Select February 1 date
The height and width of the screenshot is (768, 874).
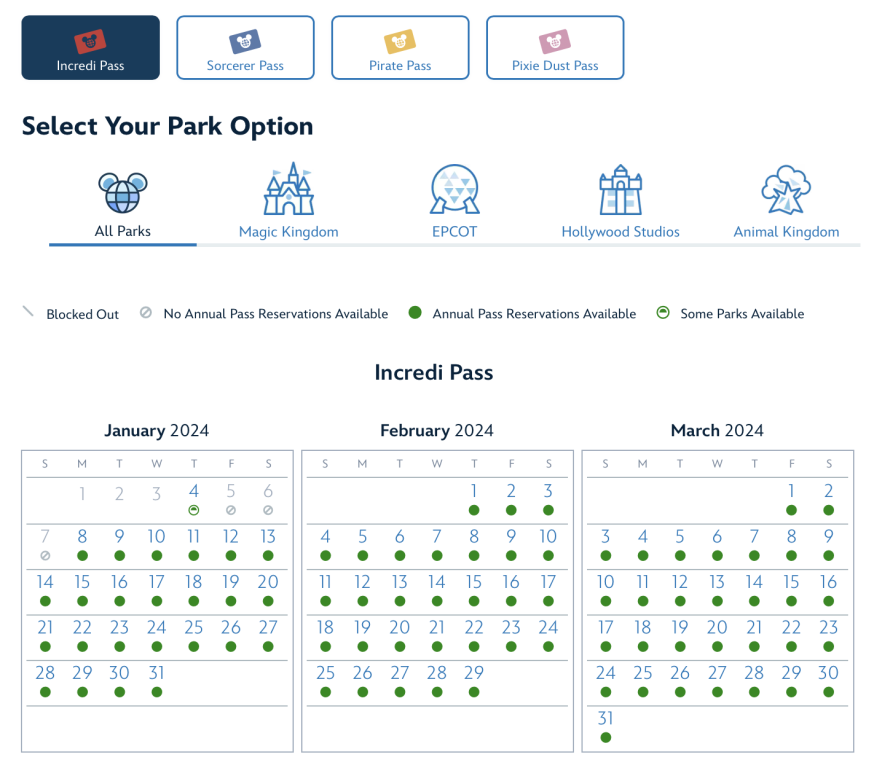tap(474, 491)
